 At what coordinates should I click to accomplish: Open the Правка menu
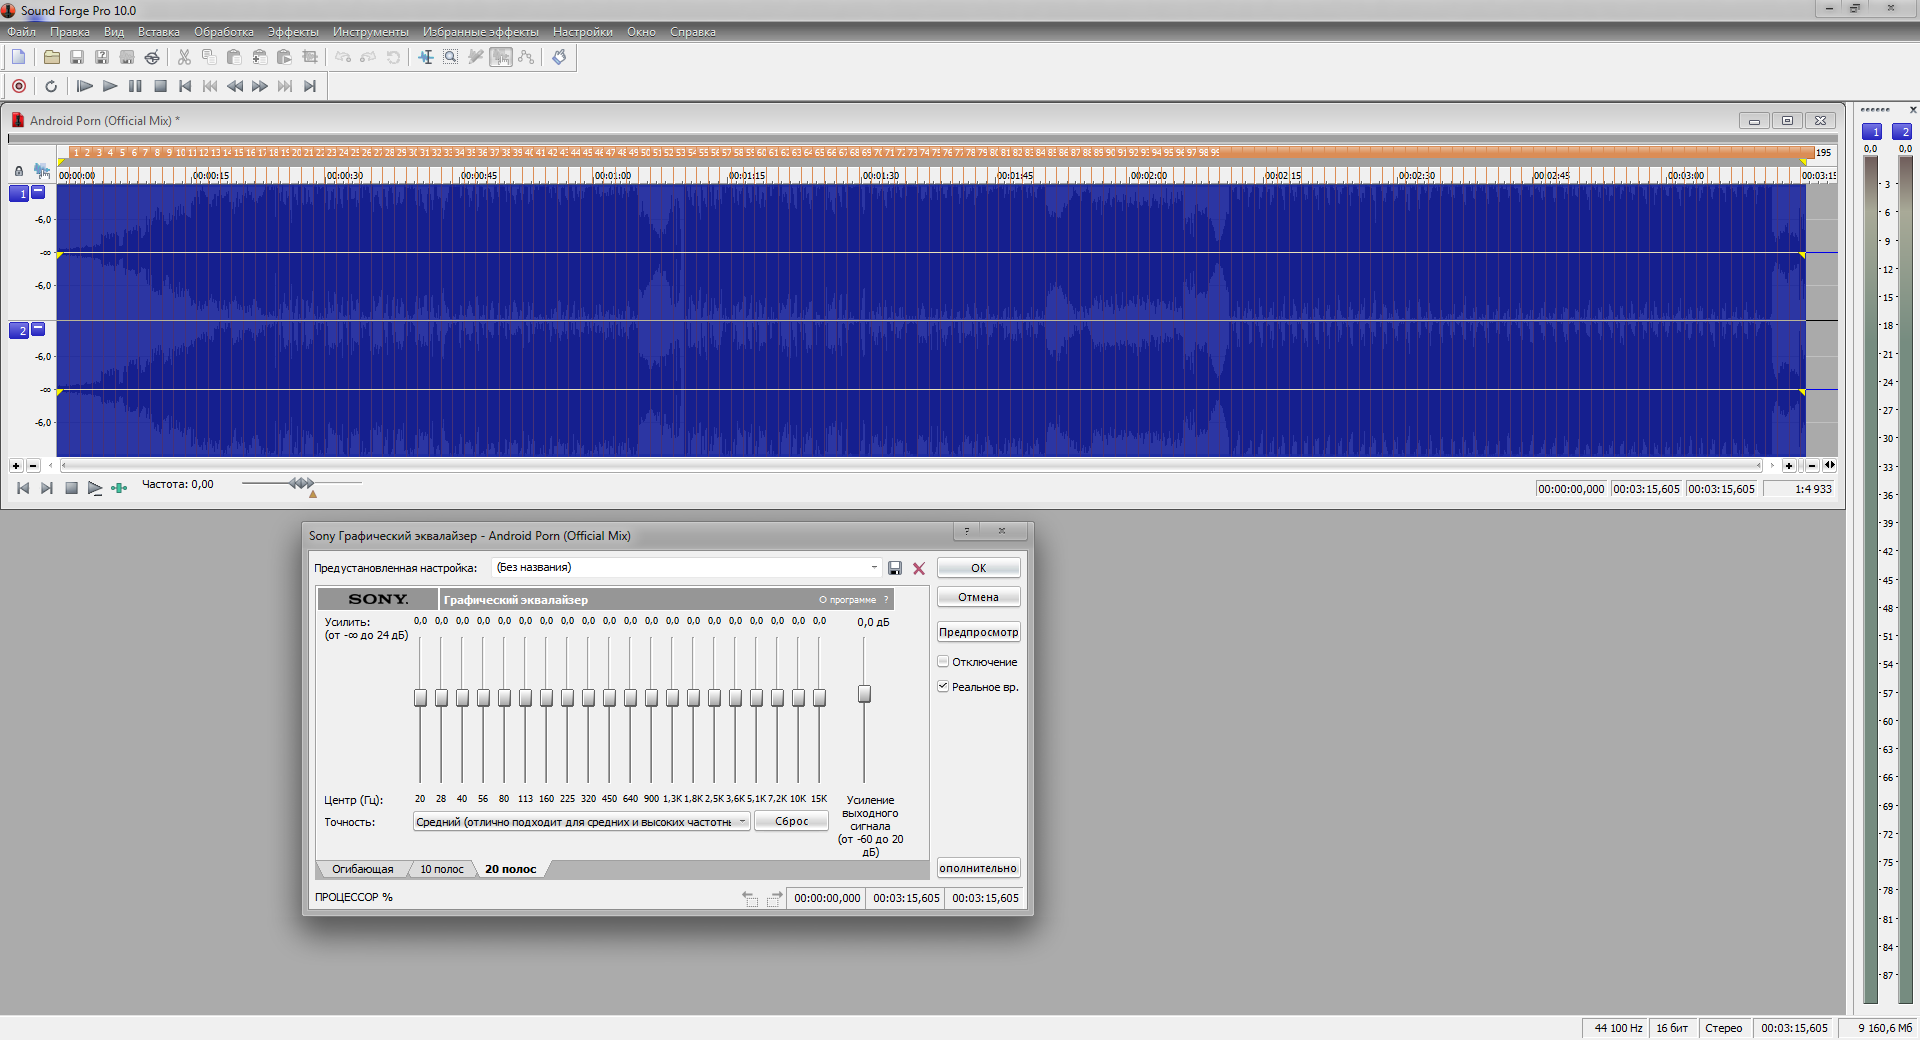pyautogui.click(x=70, y=32)
